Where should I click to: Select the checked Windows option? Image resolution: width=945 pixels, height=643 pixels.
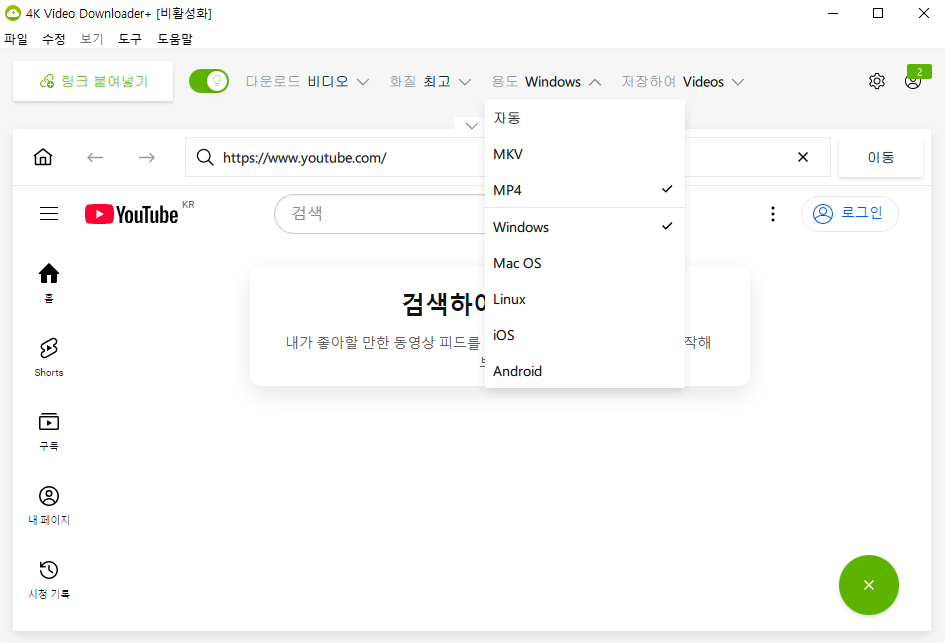click(585, 227)
